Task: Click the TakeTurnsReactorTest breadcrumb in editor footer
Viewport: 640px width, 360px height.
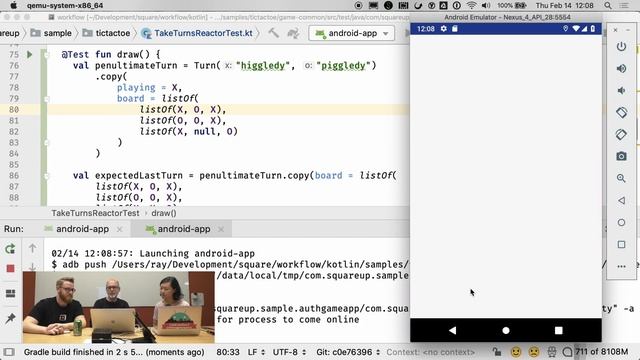Action: 95,213
